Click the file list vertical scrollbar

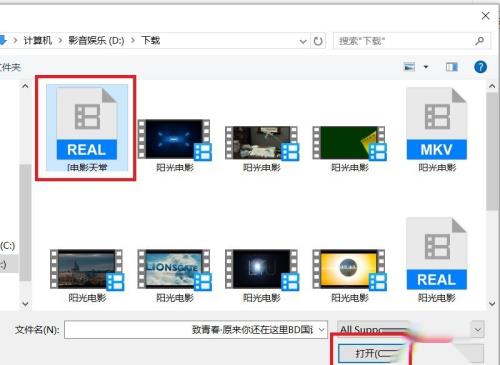coord(492,152)
